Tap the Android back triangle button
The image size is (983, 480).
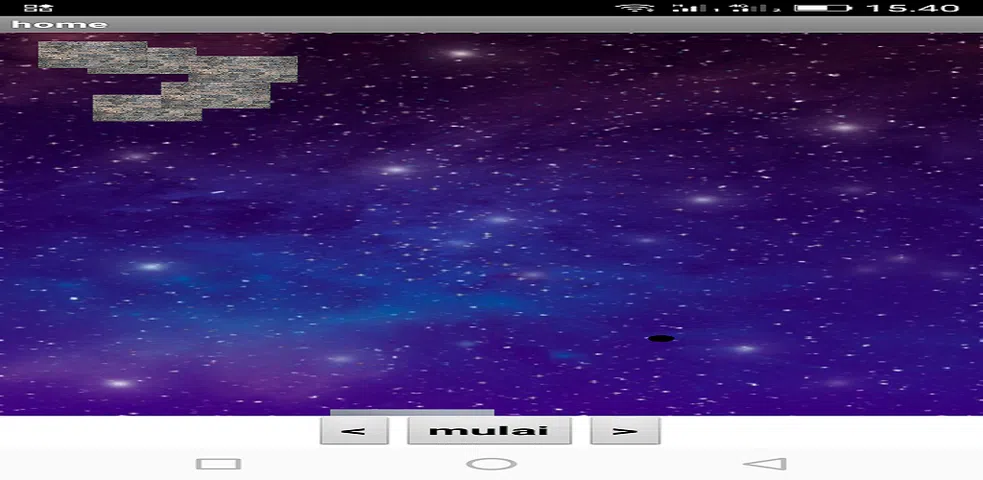click(765, 464)
